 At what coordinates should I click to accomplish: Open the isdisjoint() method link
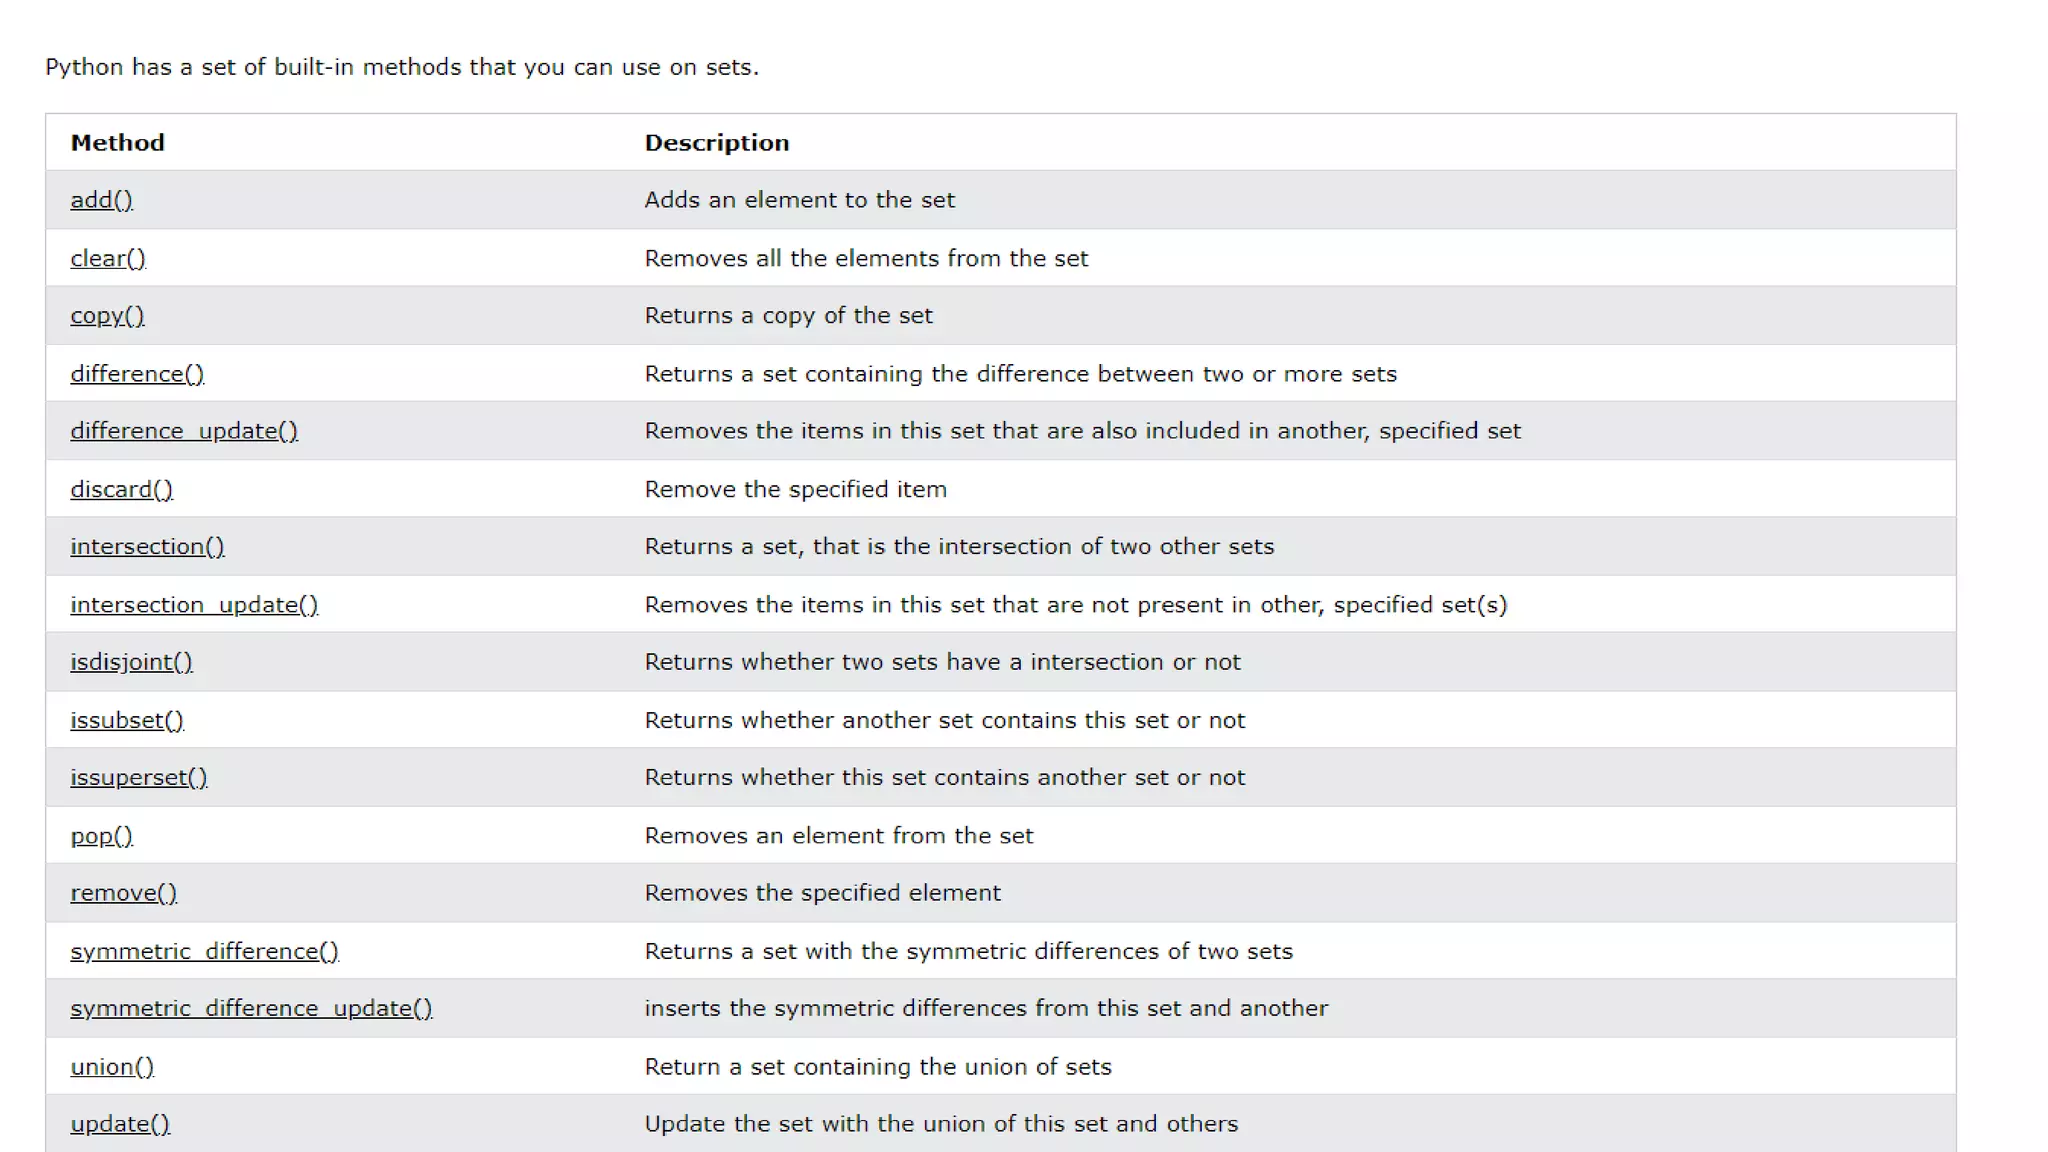(x=131, y=662)
